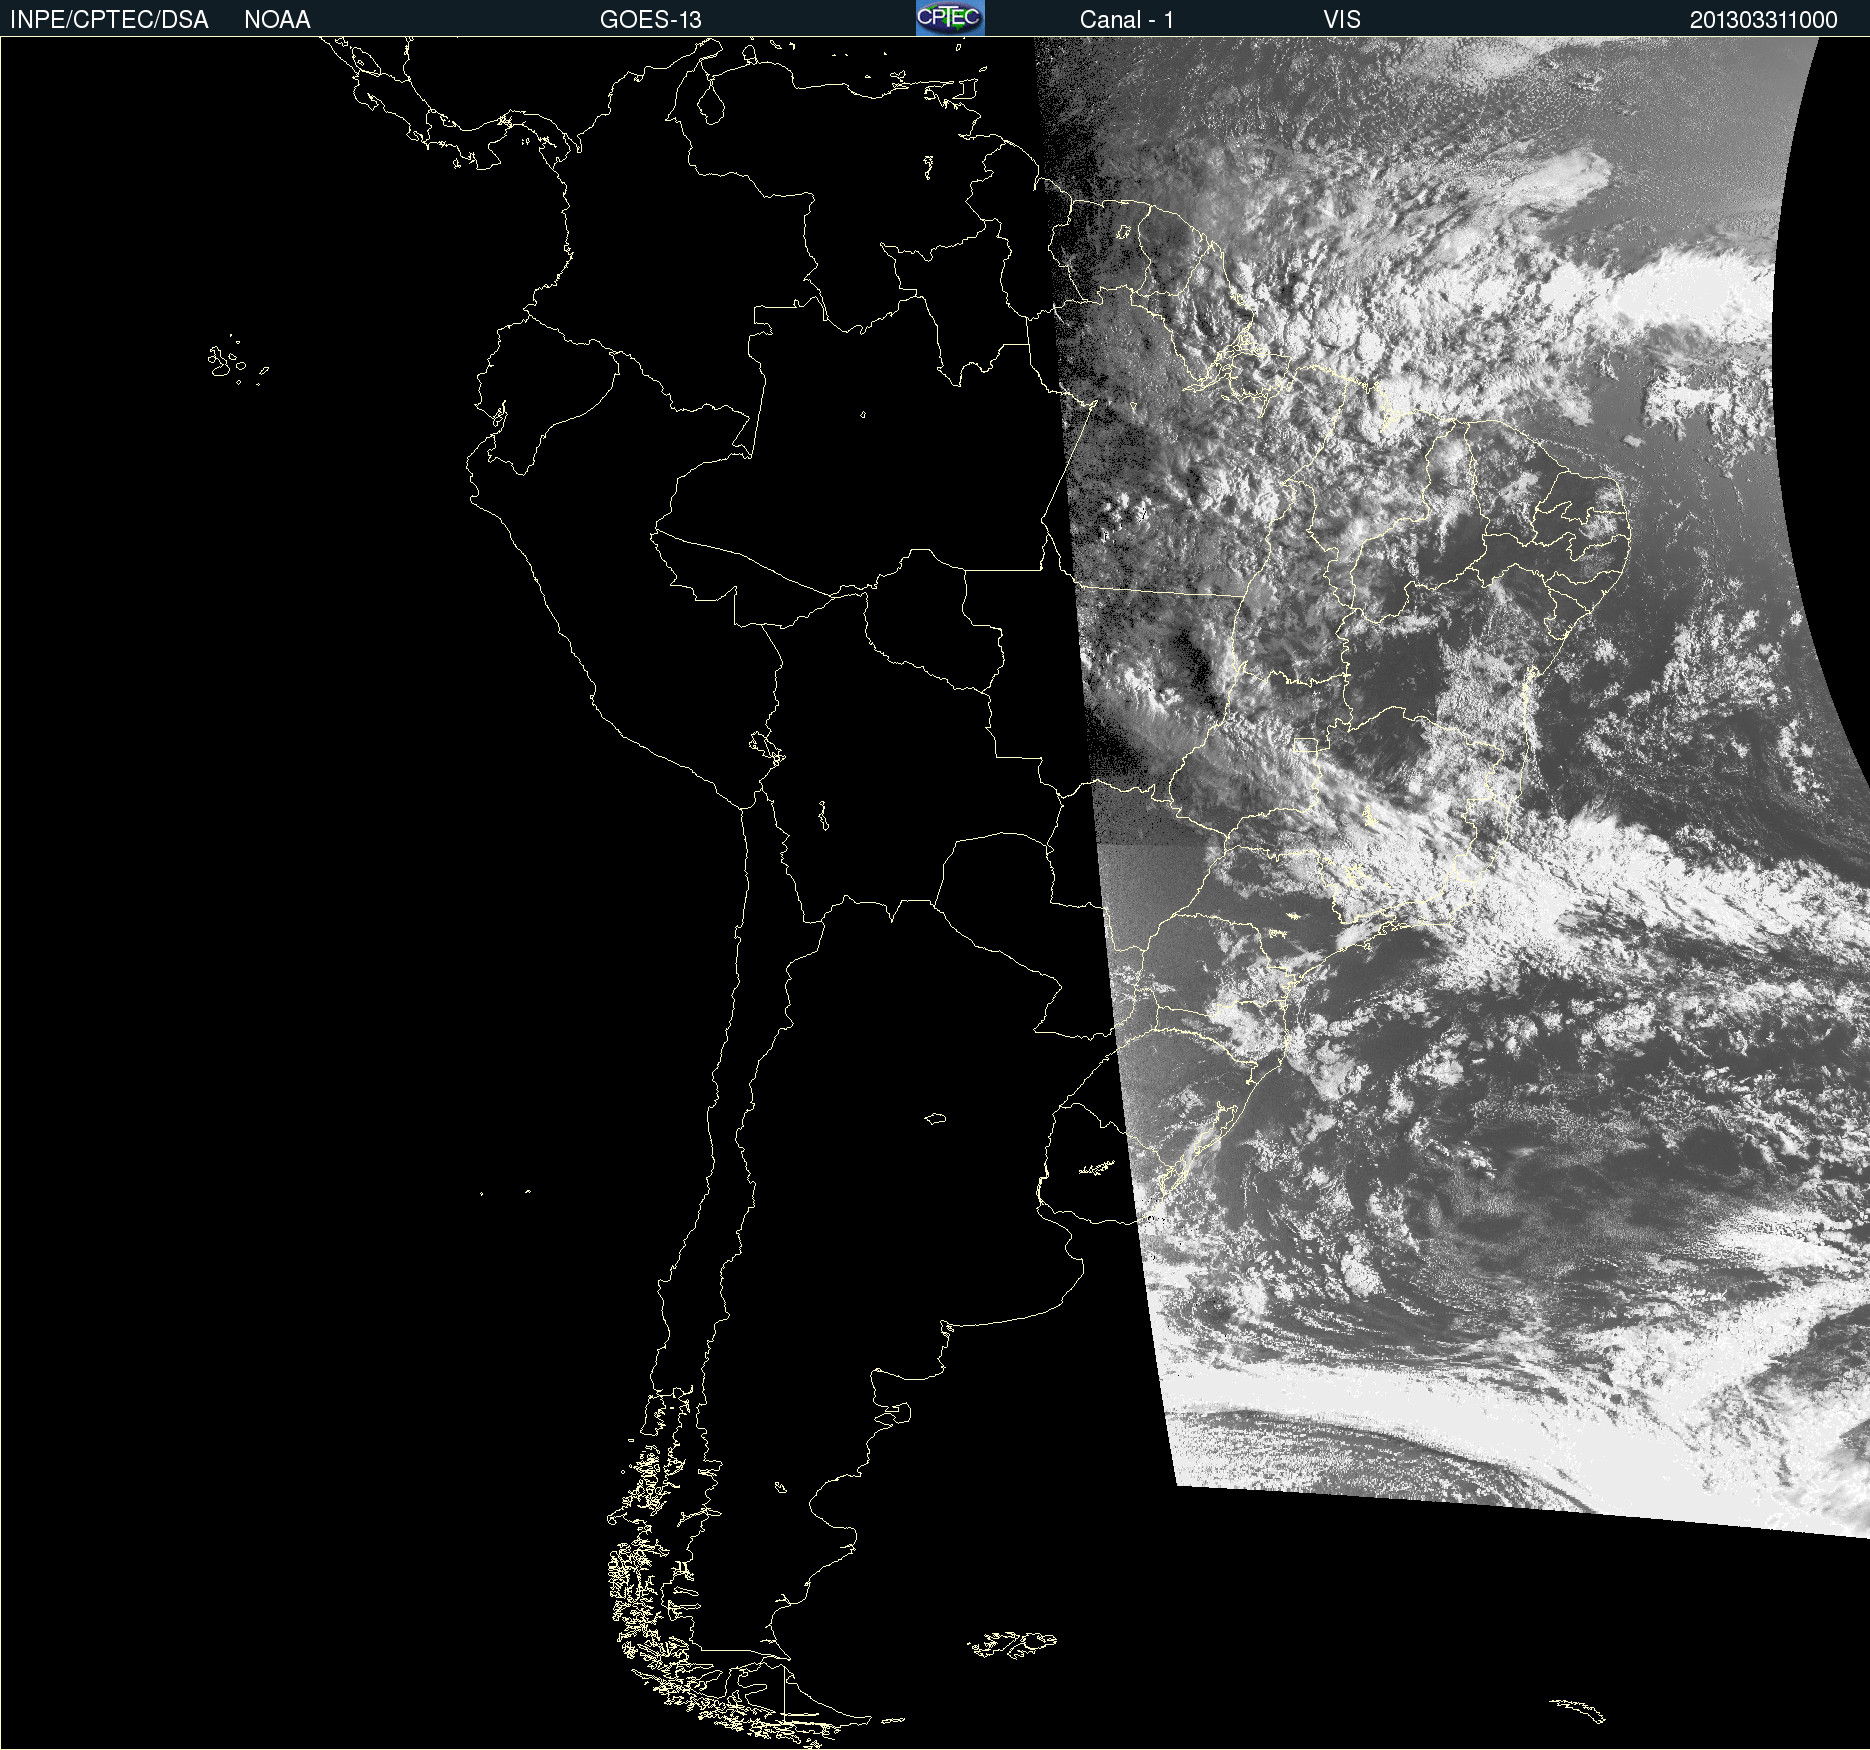1870x1750 pixels.
Task: Click the GOES-13 satellite label
Action: point(651,20)
